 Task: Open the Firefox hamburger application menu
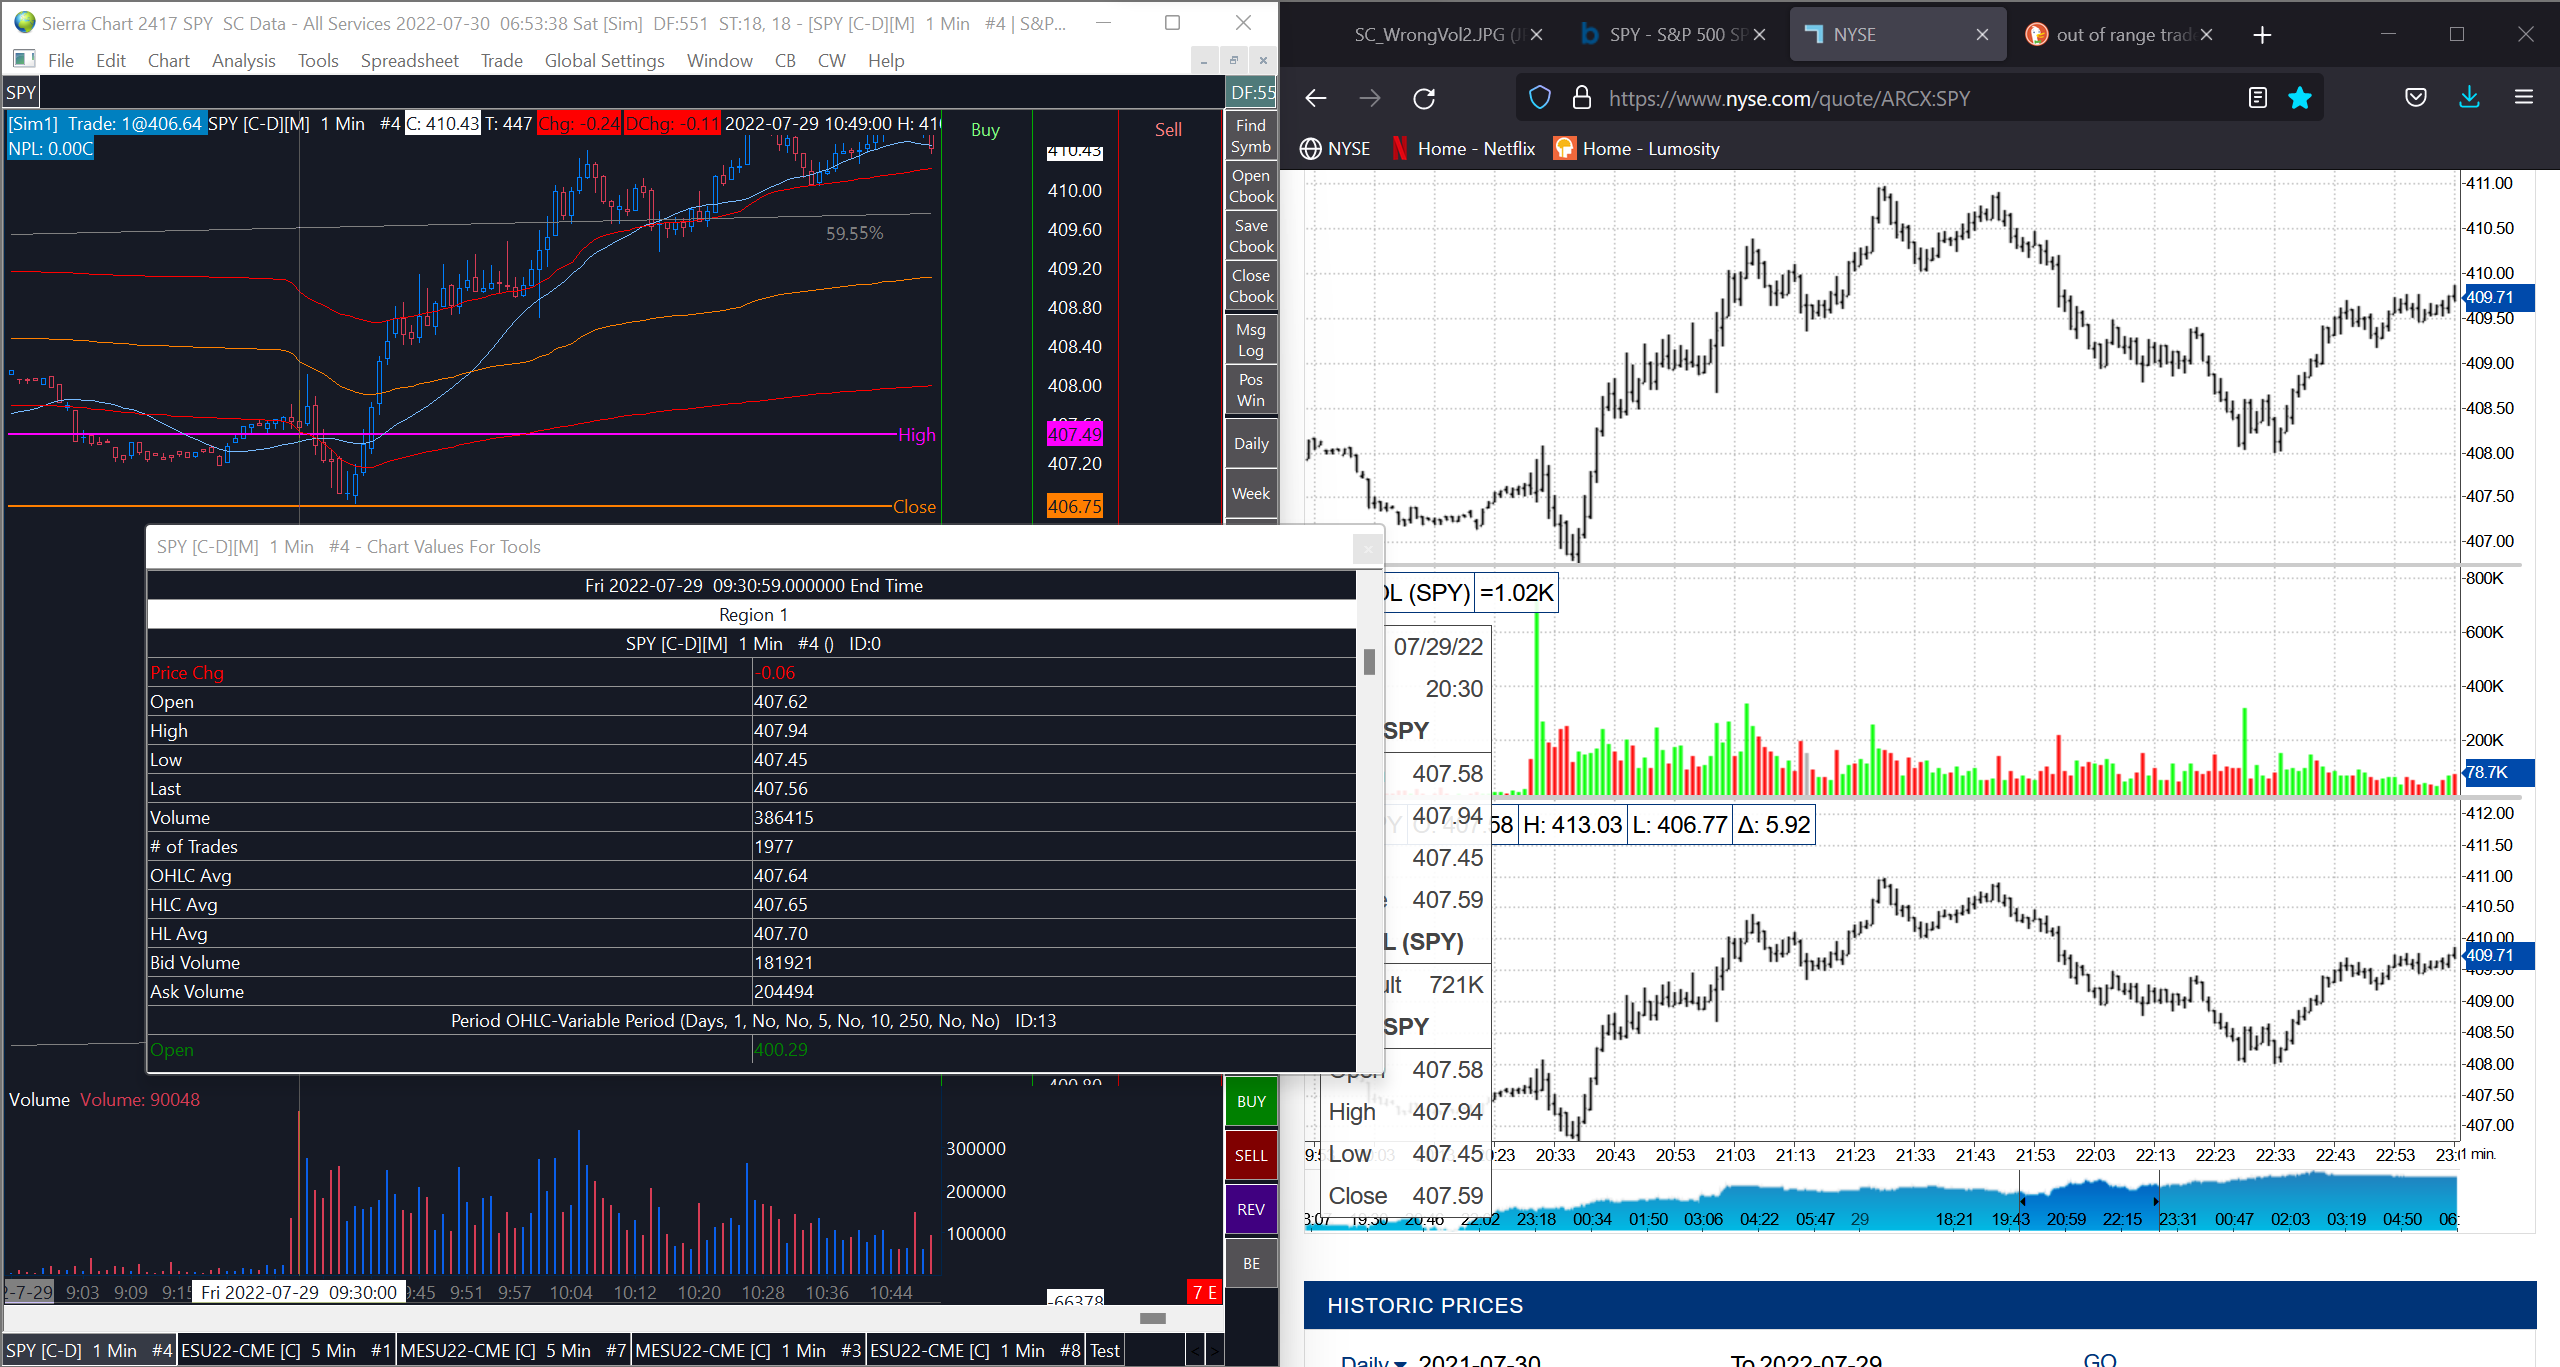(x=2523, y=98)
